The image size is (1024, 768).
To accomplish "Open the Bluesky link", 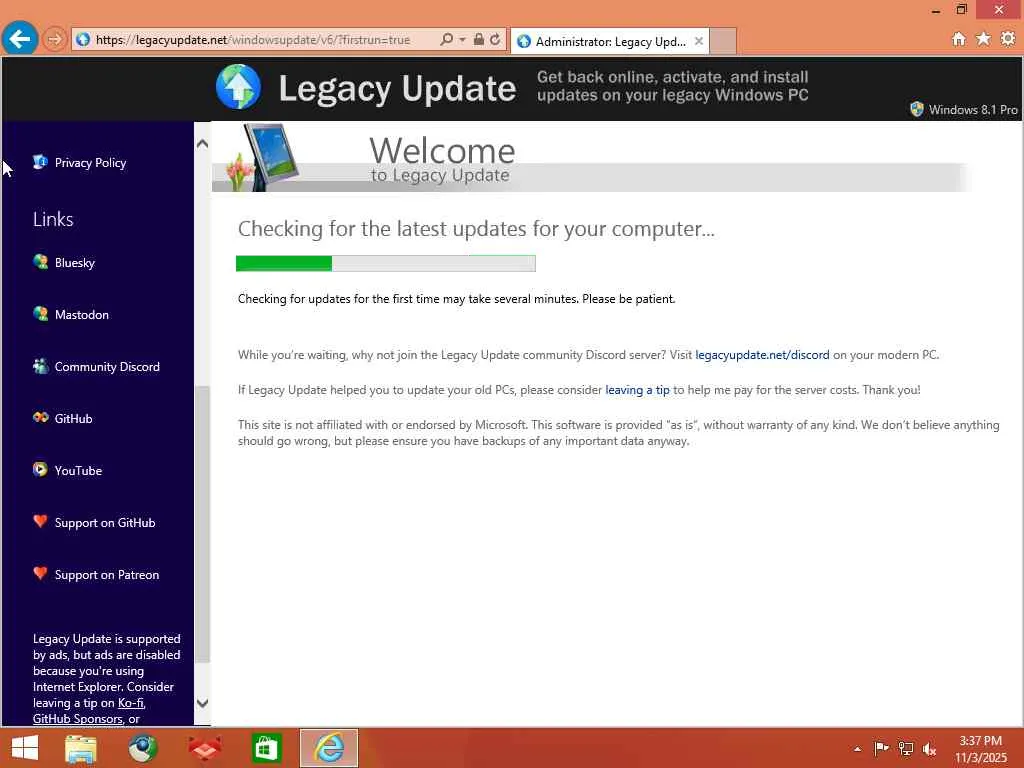I will click(74, 263).
